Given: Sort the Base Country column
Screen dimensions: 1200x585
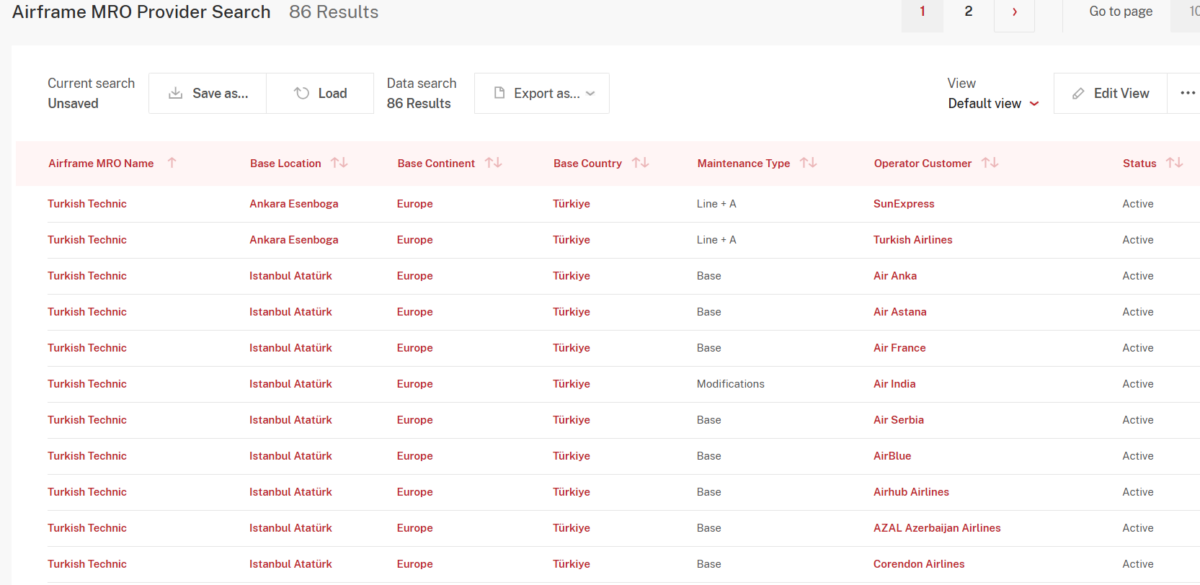Looking at the screenshot, I should (640, 163).
